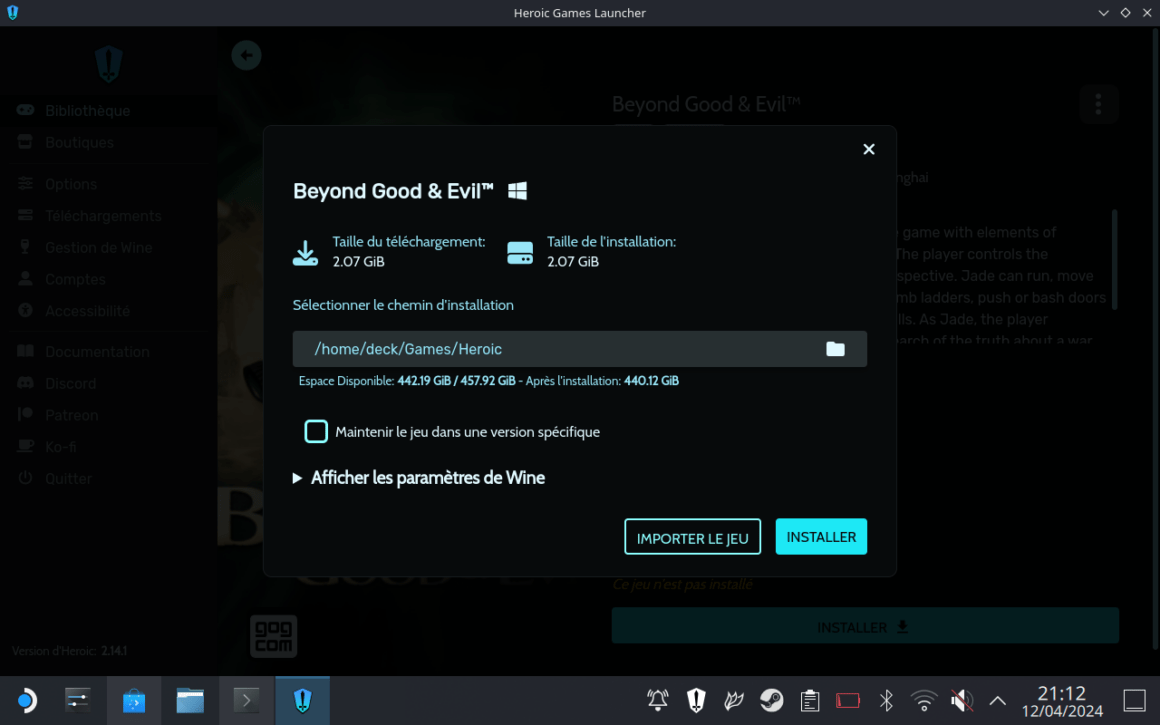
Task: Open Konsole terminal from the taskbar
Action: click(x=246, y=700)
